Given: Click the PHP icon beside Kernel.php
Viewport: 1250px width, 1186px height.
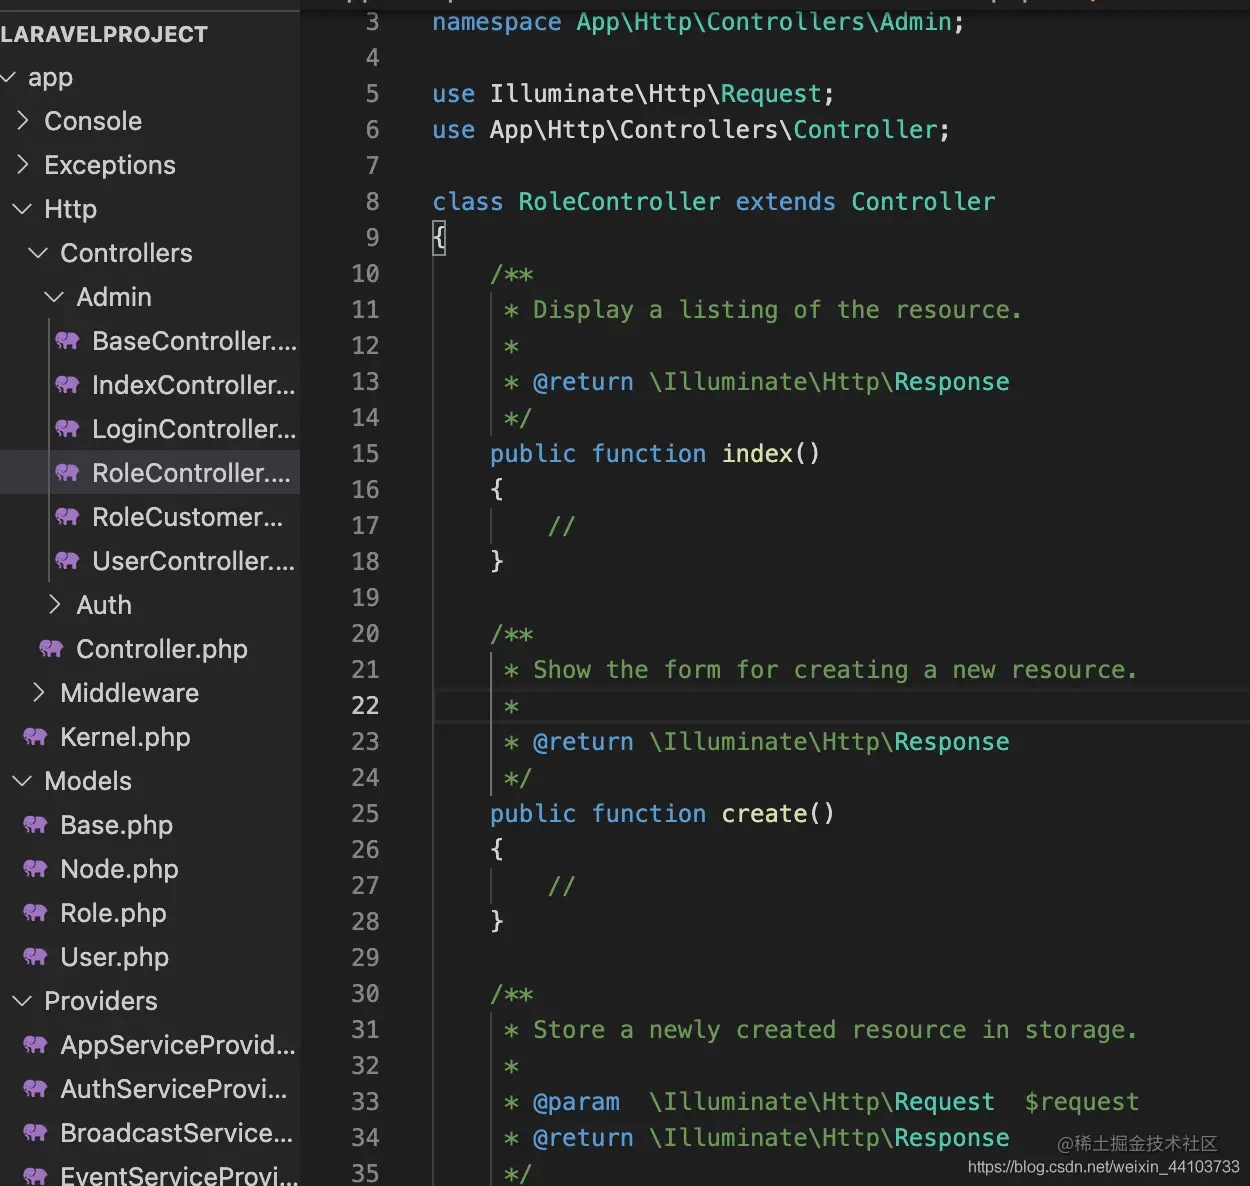Looking at the screenshot, I should point(35,737).
